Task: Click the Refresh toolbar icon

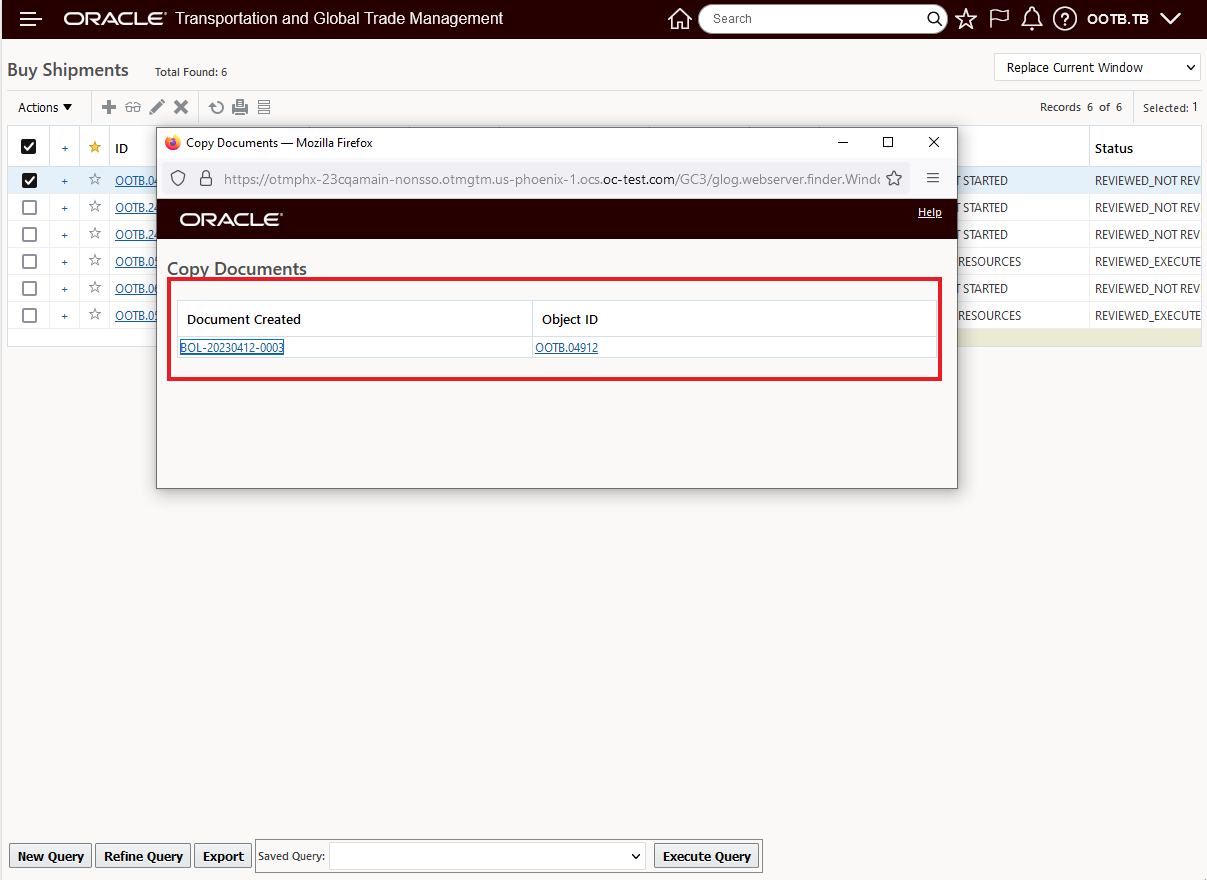Action: pyautogui.click(x=216, y=107)
